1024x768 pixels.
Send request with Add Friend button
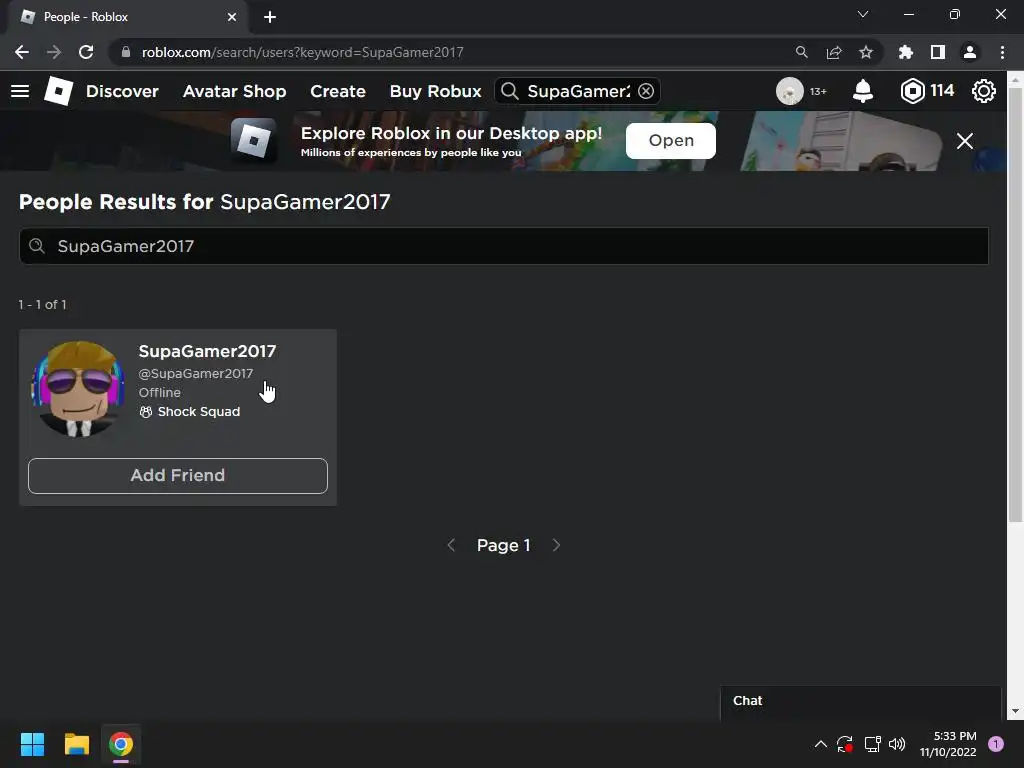pyautogui.click(x=178, y=475)
